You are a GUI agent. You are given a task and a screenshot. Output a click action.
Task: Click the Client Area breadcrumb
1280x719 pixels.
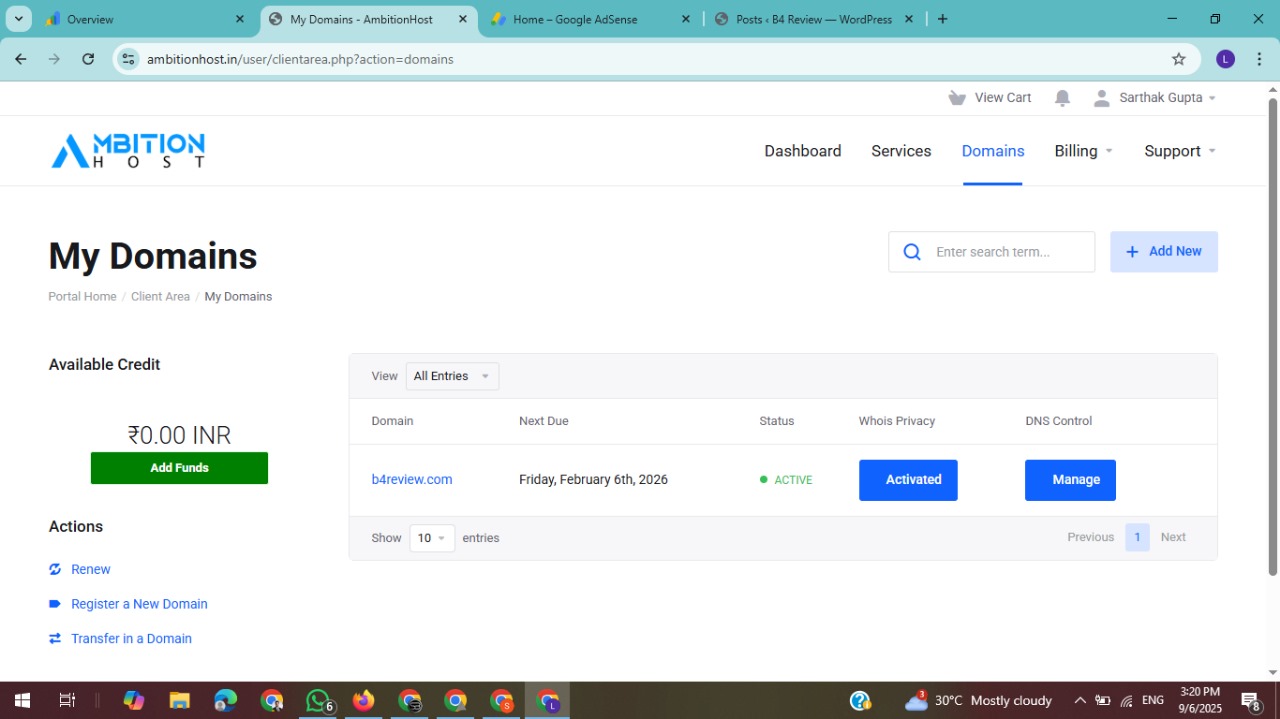point(160,297)
